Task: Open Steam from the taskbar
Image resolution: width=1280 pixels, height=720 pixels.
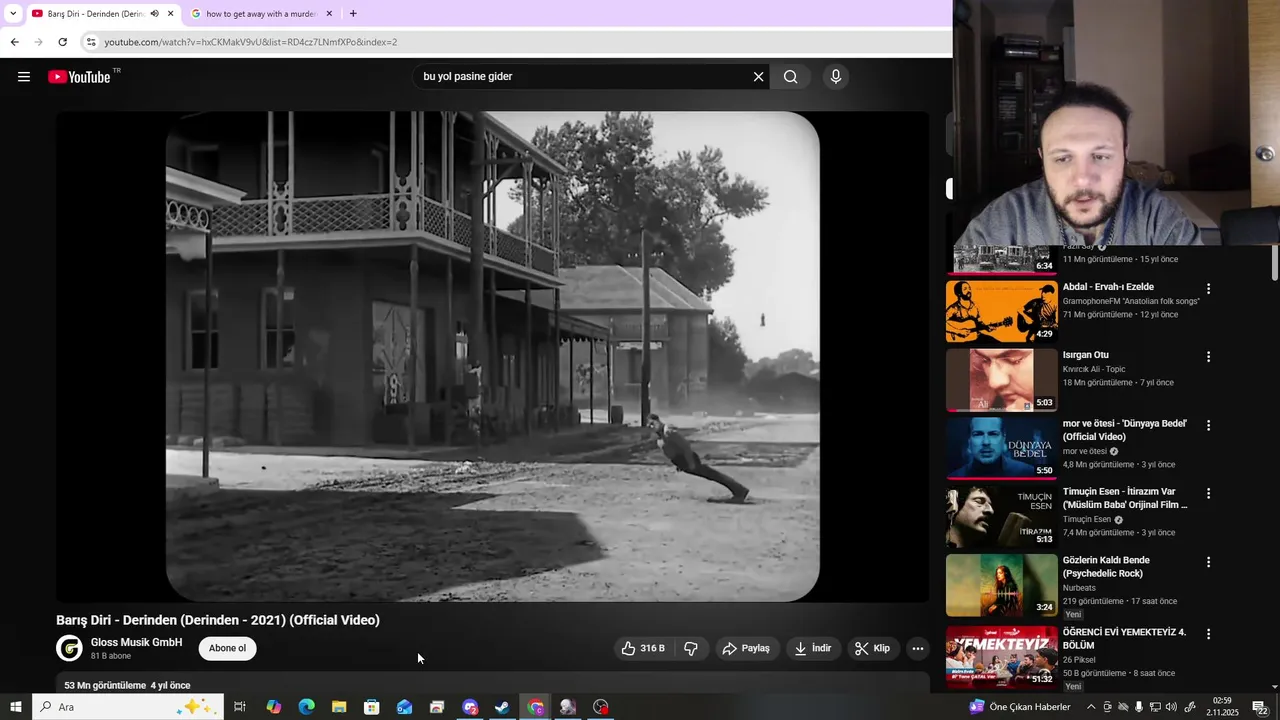Action: [503, 707]
